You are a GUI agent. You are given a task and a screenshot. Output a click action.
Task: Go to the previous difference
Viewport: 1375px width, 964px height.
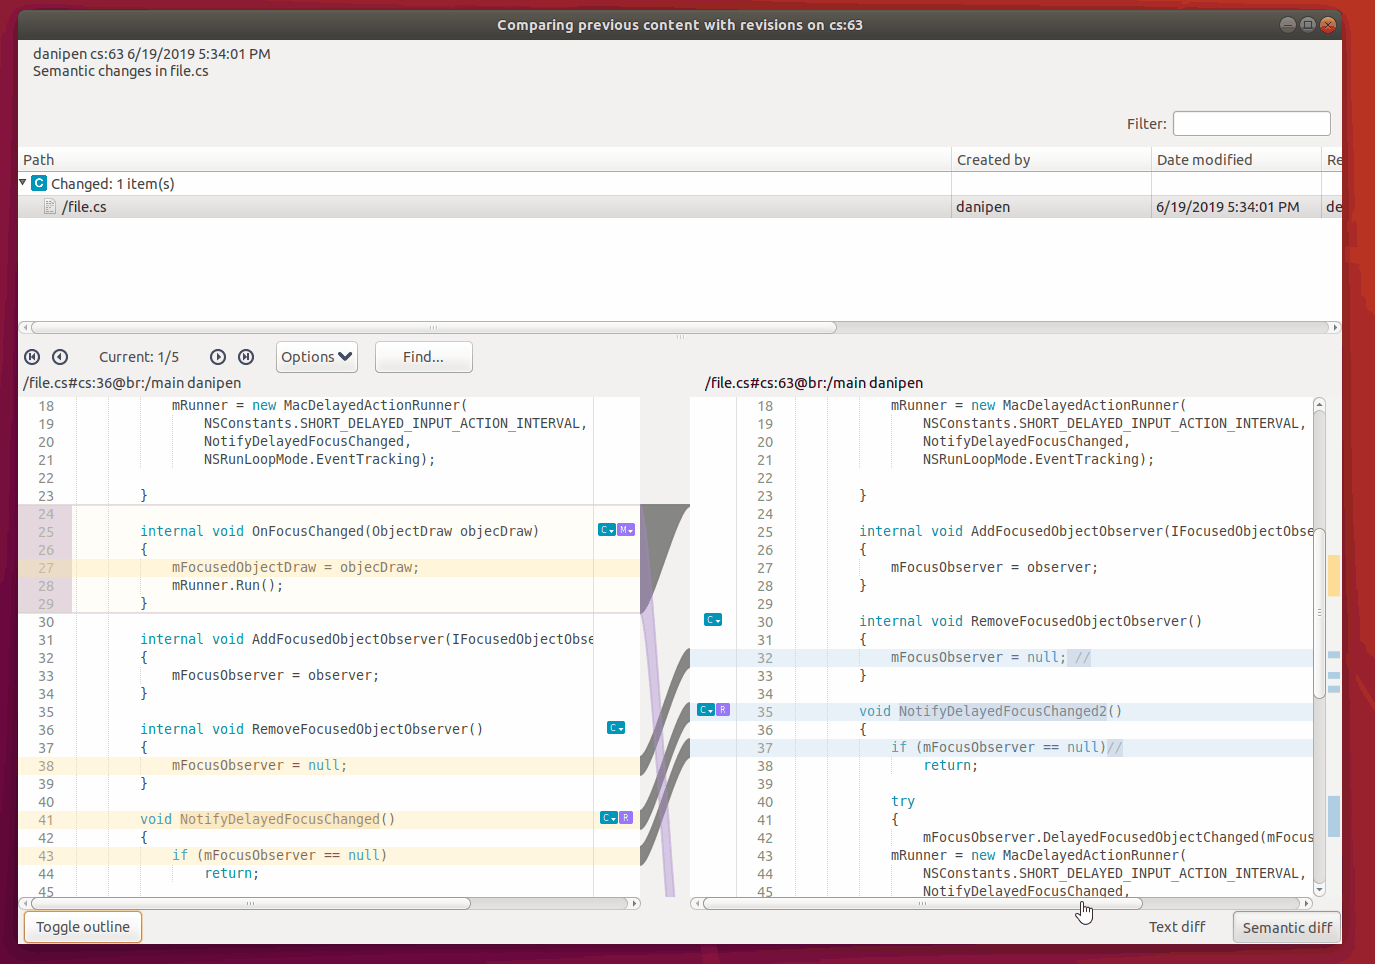[x=60, y=357]
